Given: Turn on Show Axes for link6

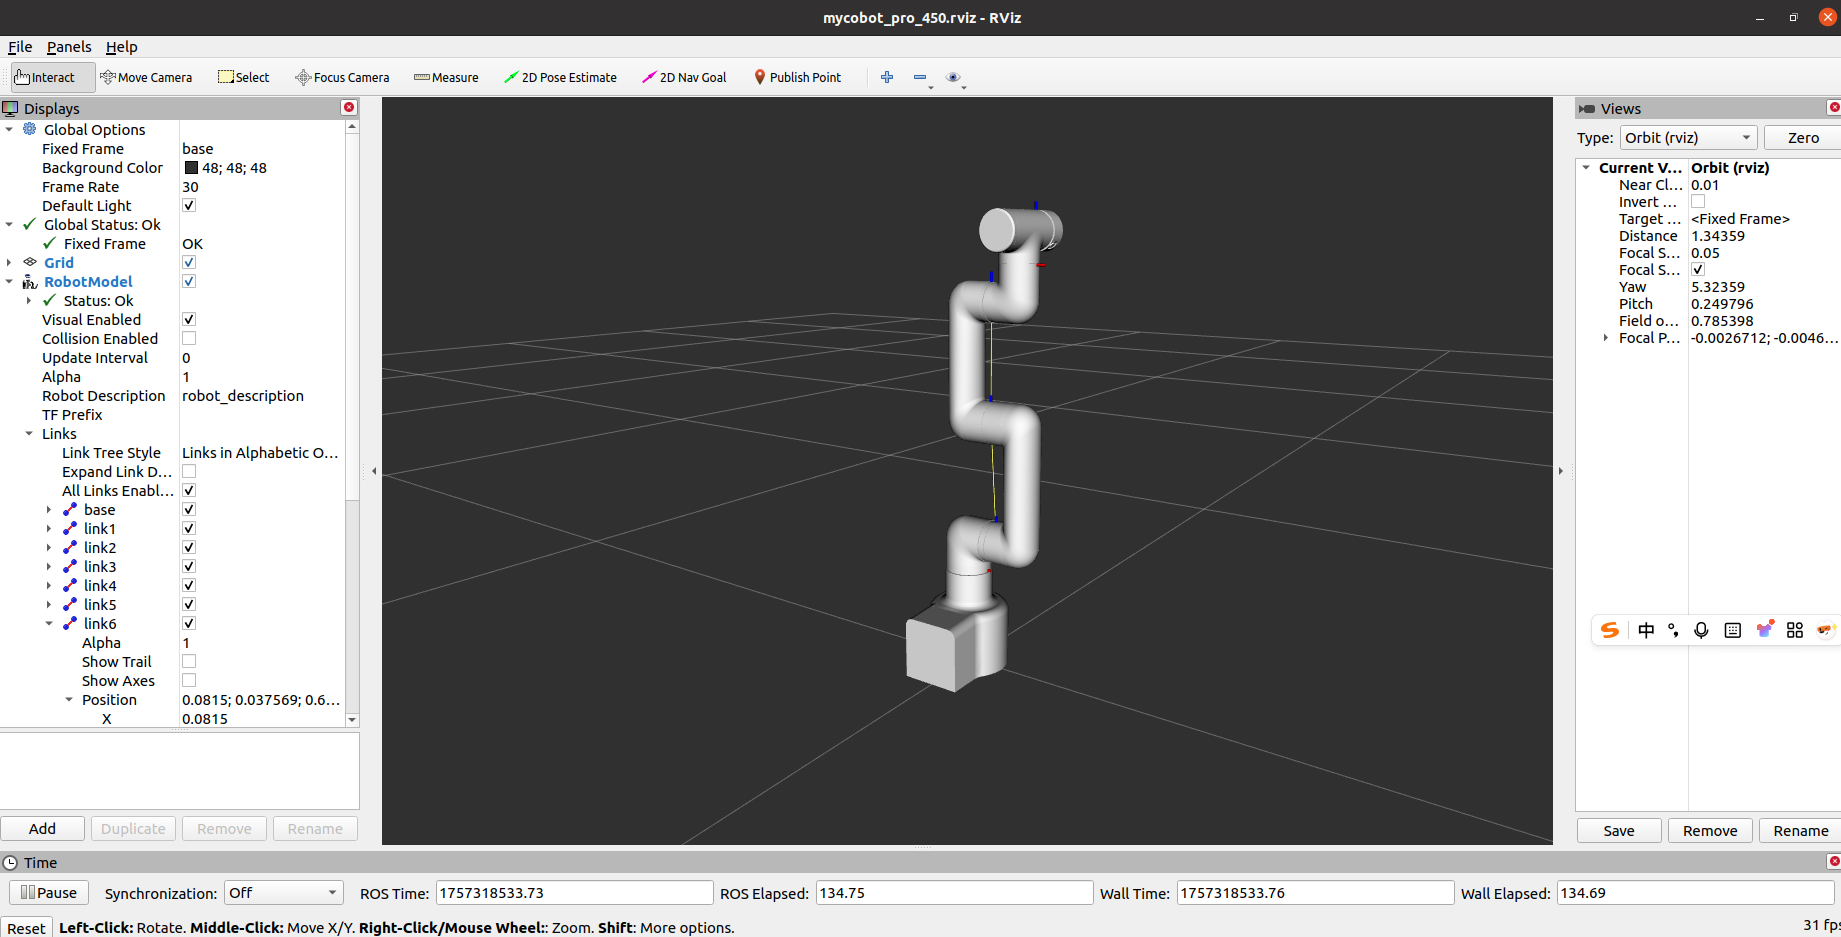Looking at the screenshot, I should (x=189, y=681).
